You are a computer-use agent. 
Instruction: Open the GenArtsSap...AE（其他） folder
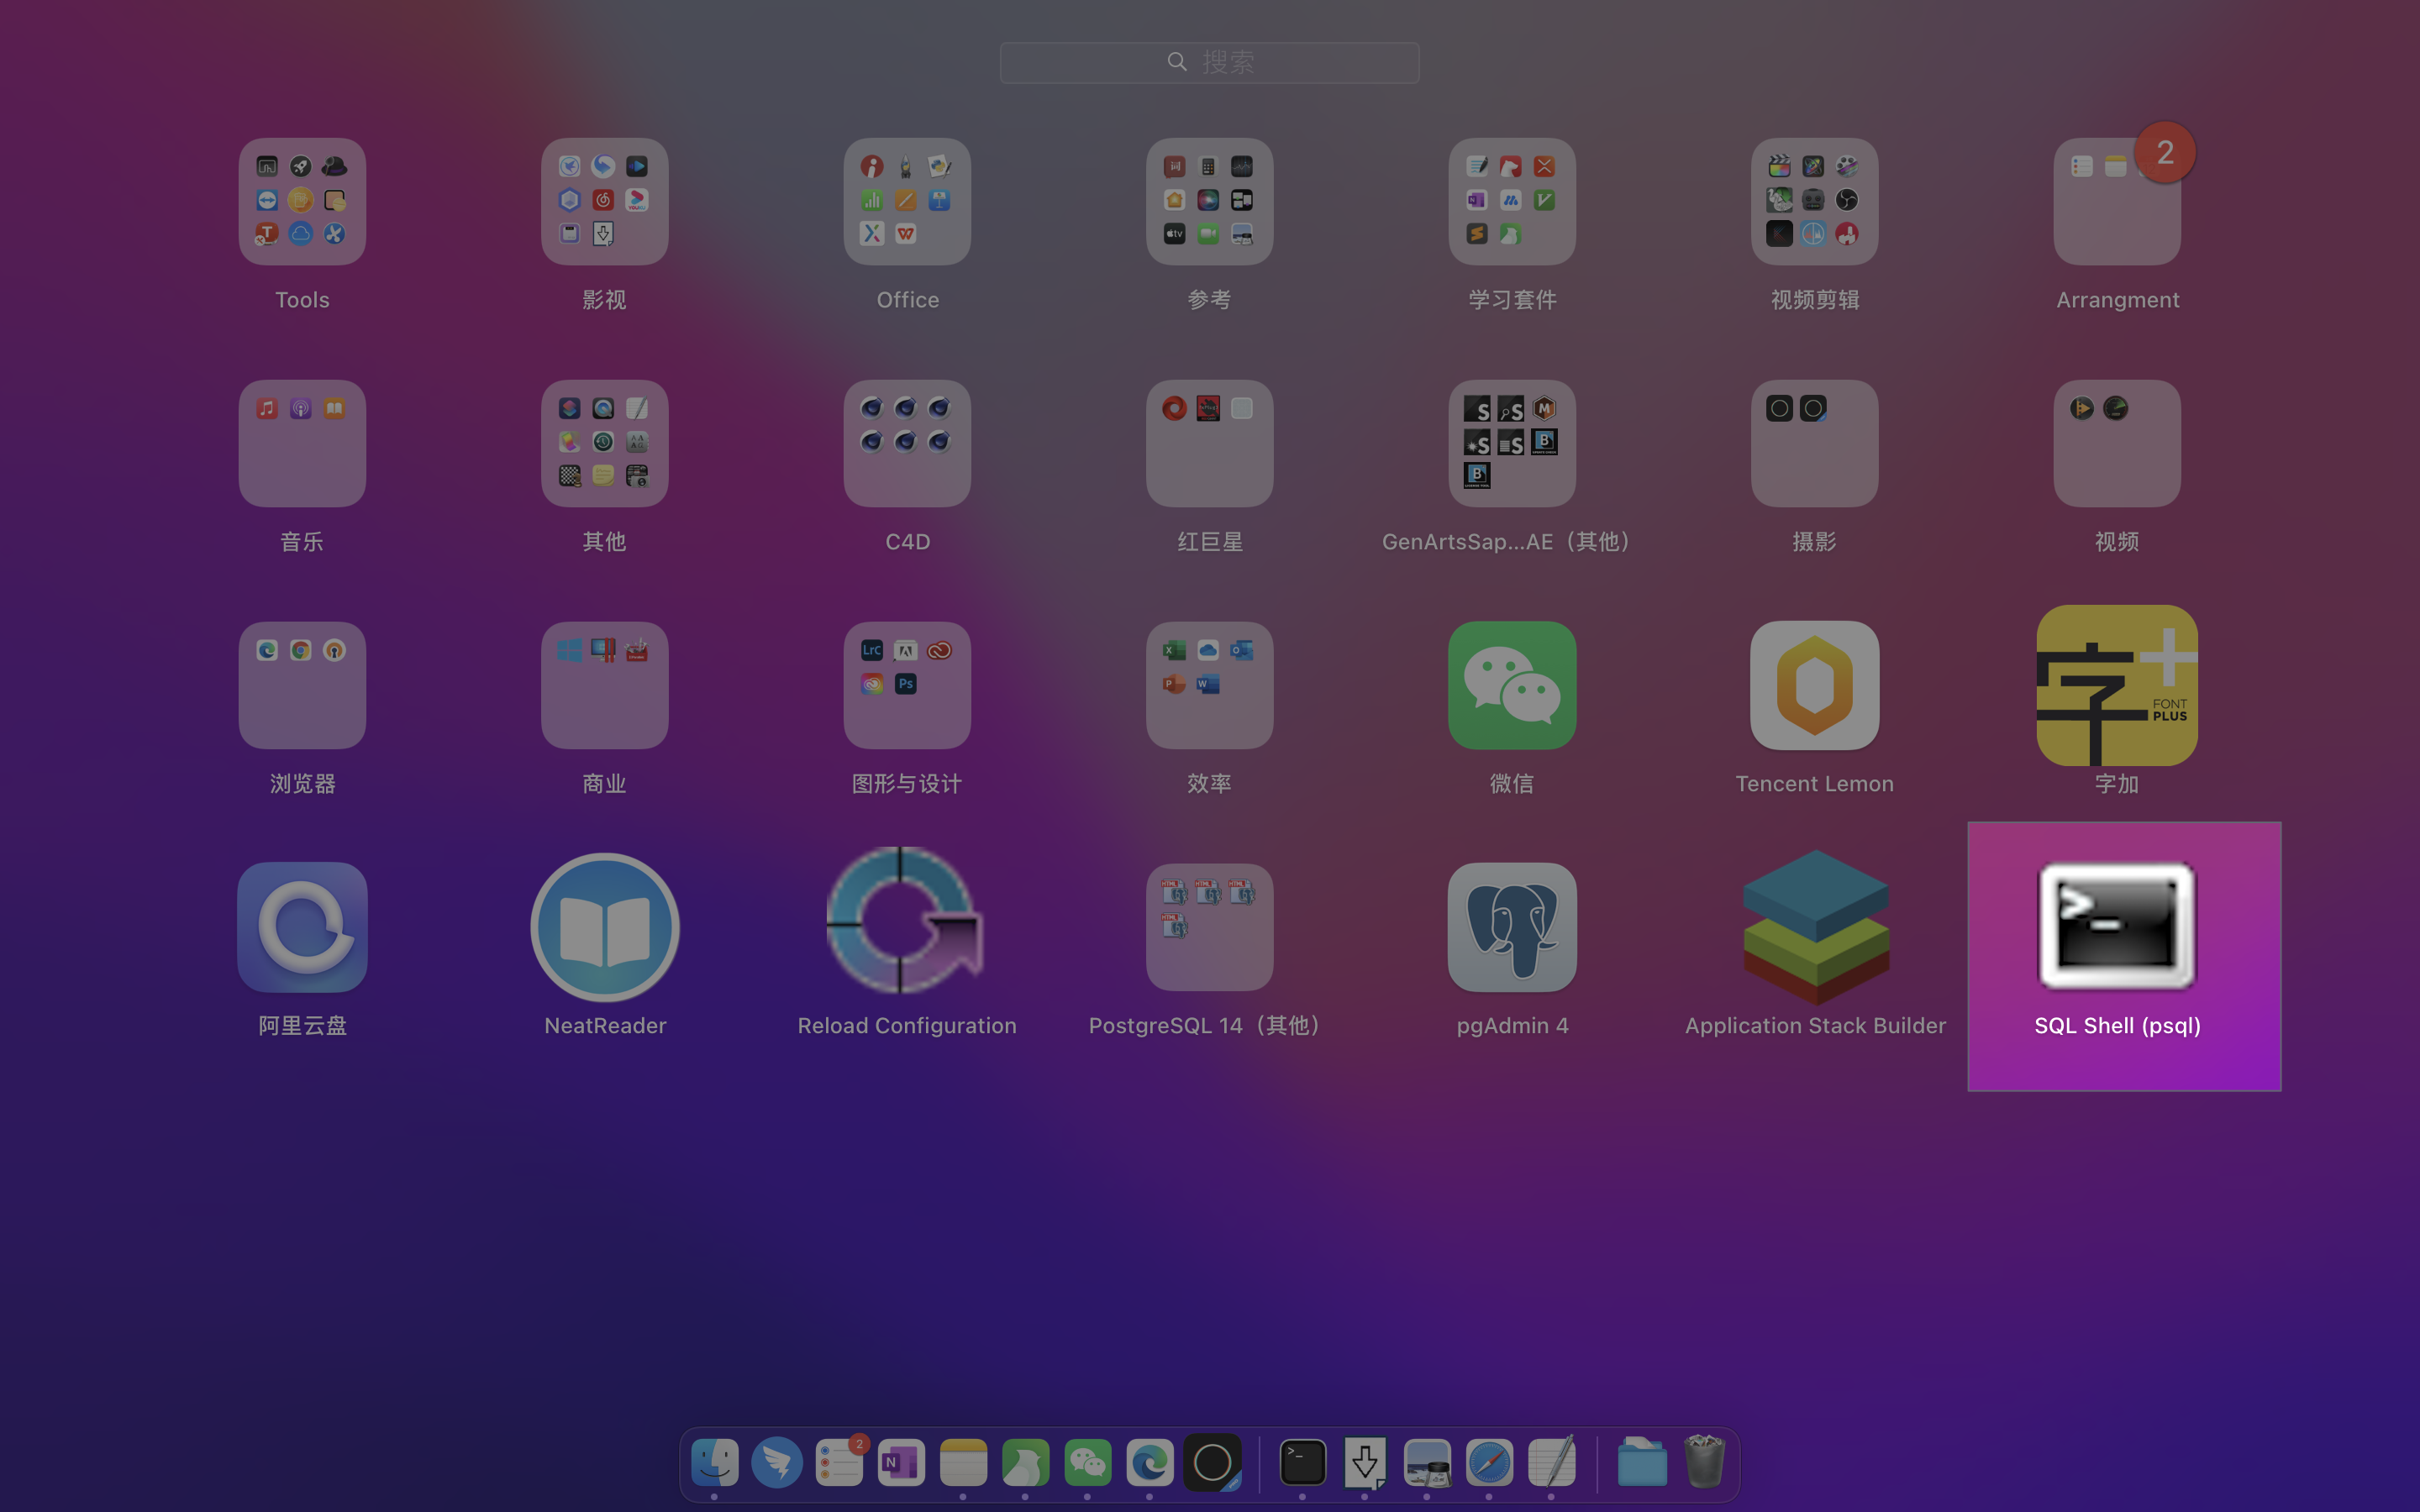(1512, 443)
